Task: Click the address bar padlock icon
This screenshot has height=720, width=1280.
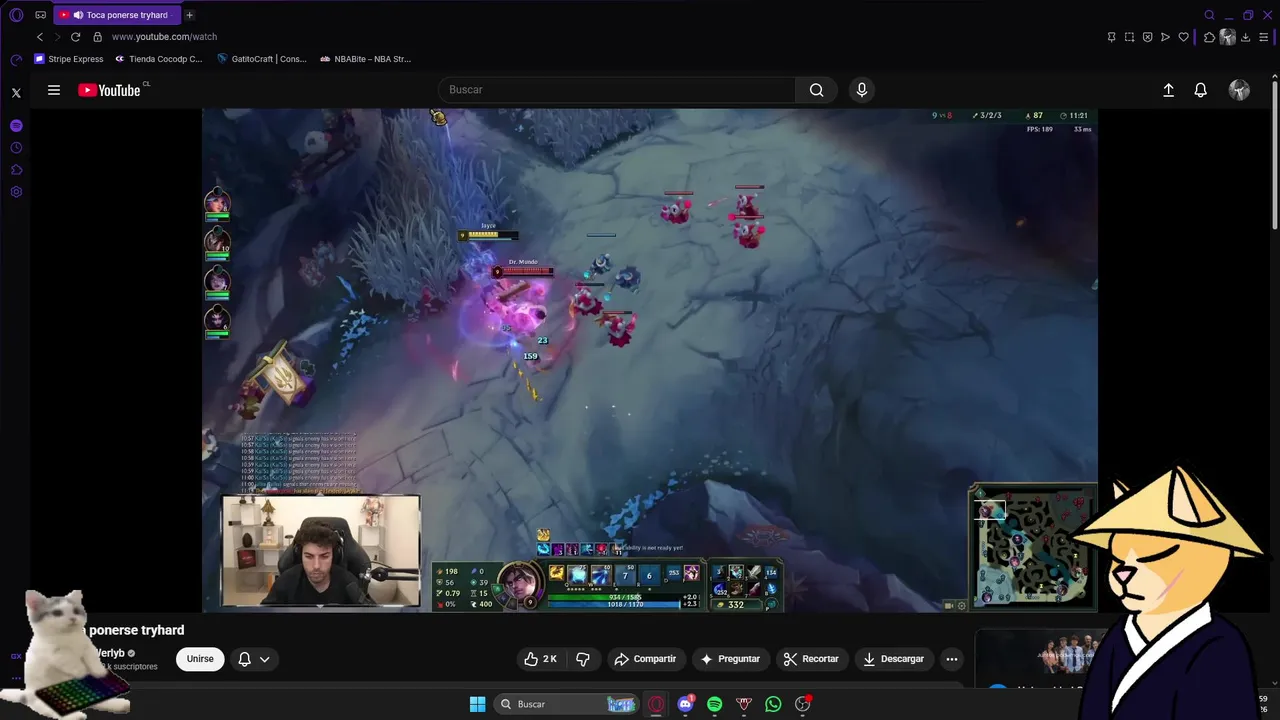Action: [x=97, y=37]
